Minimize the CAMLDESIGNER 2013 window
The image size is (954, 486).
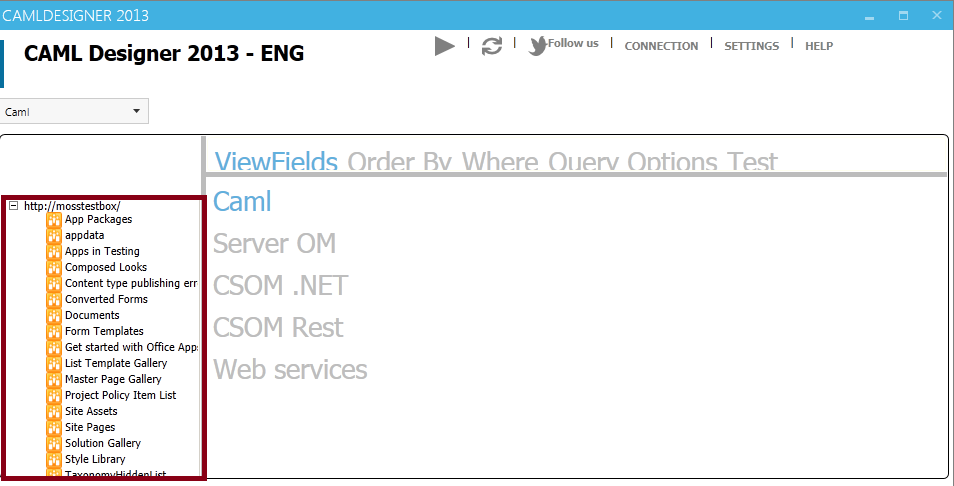[869, 16]
